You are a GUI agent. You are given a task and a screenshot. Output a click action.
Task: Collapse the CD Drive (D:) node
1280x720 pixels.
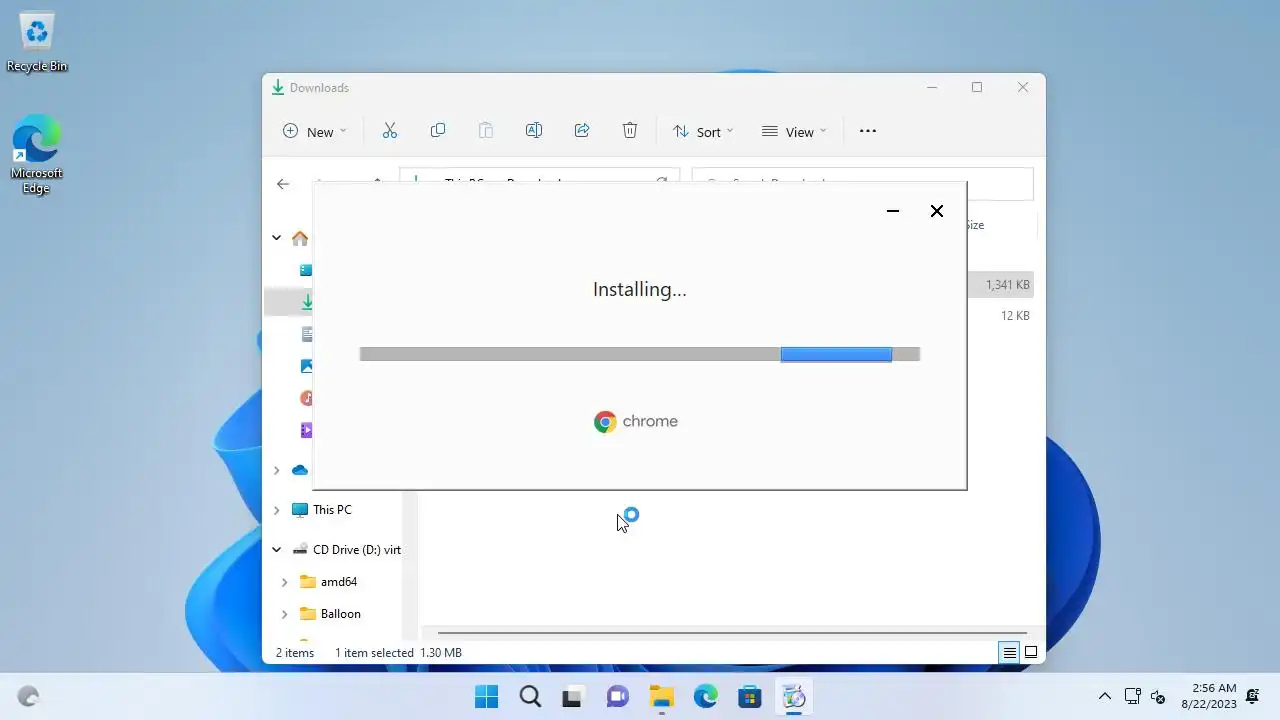click(x=277, y=550)
